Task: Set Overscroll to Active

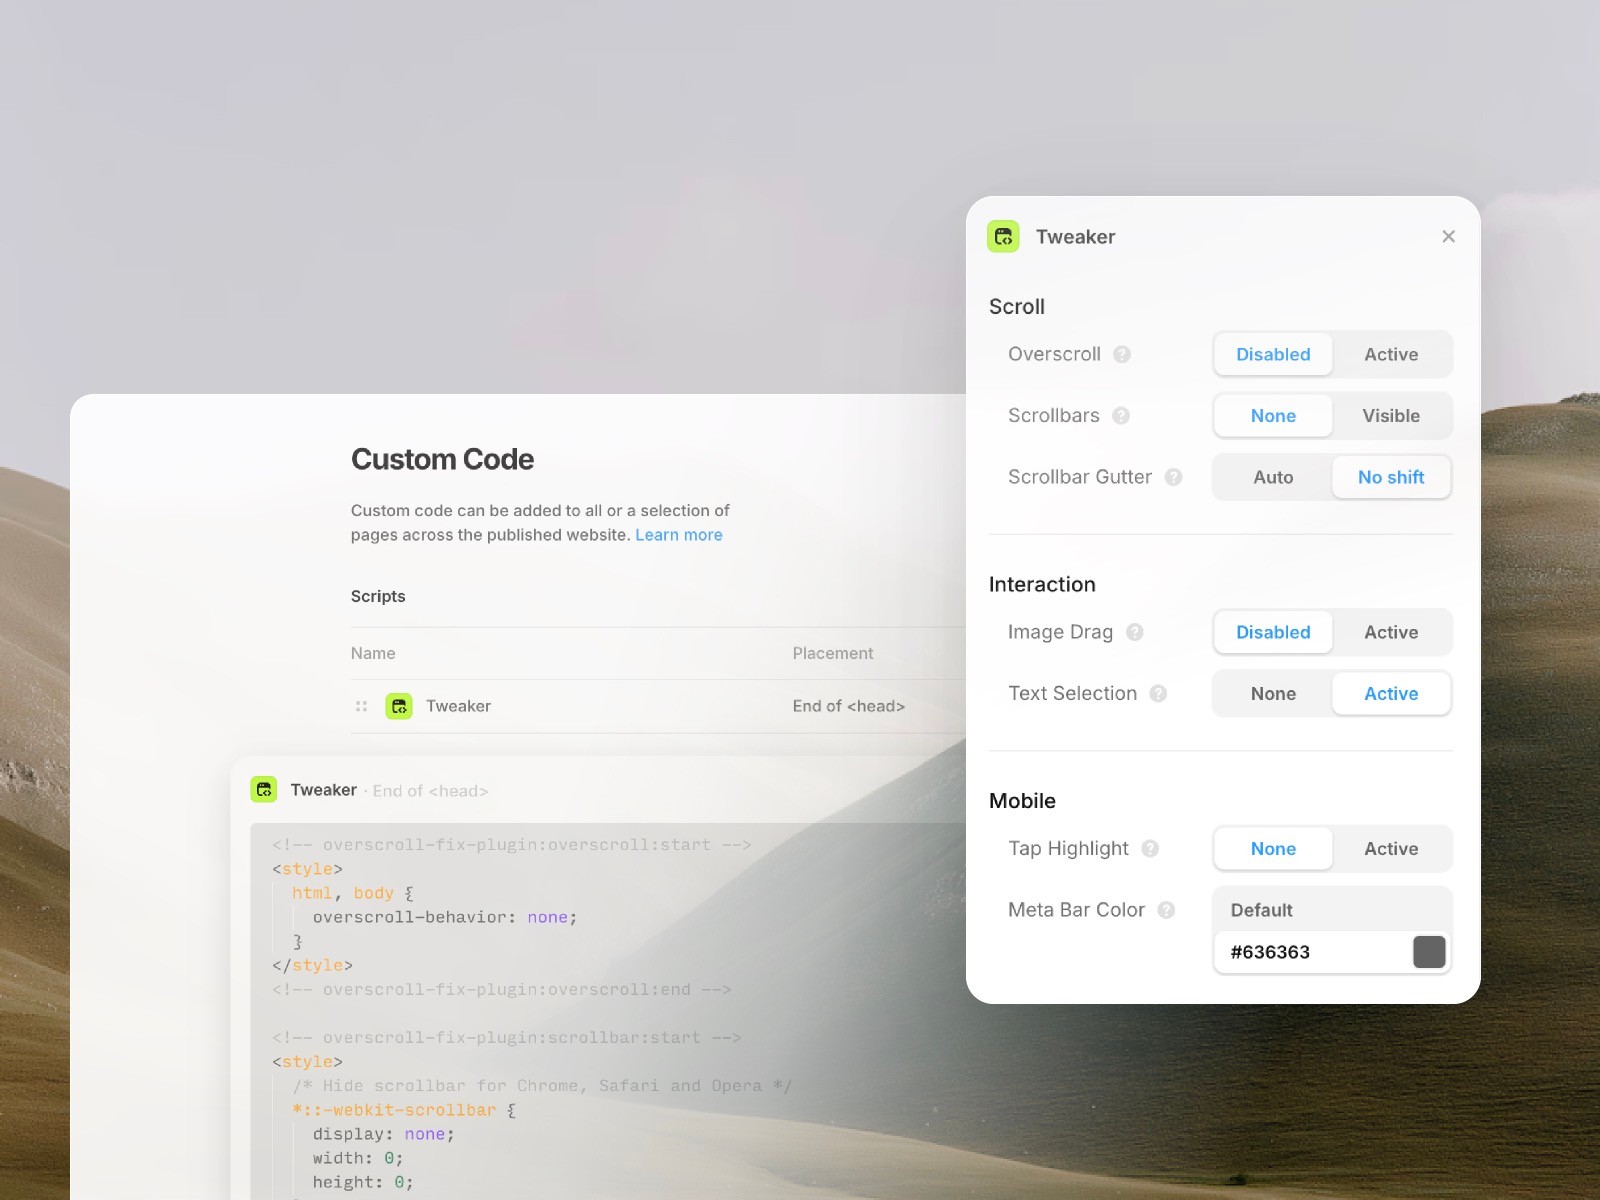Action: [1391, 354]
